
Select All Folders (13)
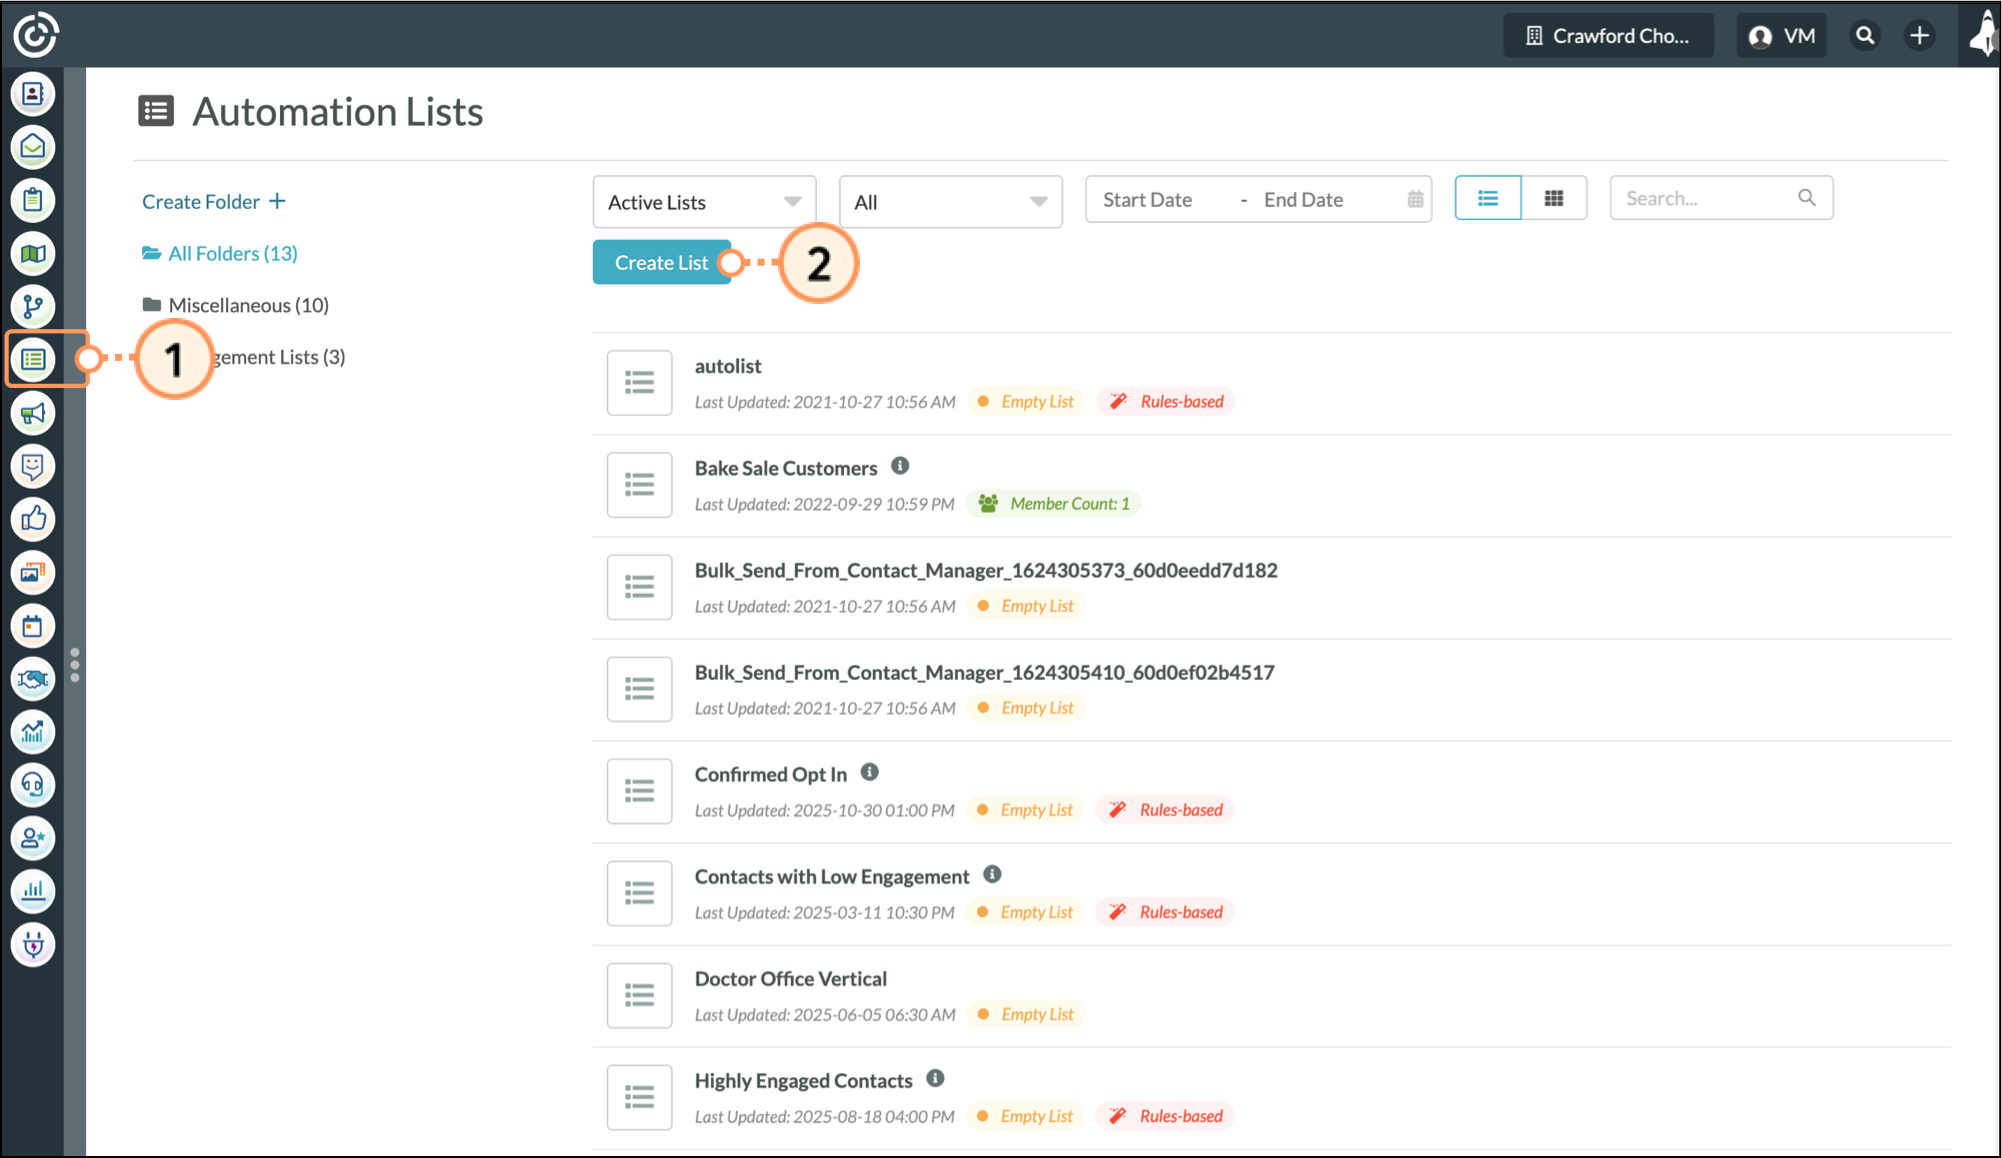232,253
